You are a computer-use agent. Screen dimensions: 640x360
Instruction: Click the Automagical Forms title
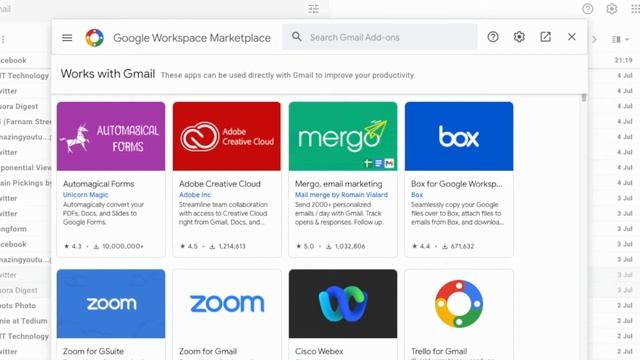point(98,184)
